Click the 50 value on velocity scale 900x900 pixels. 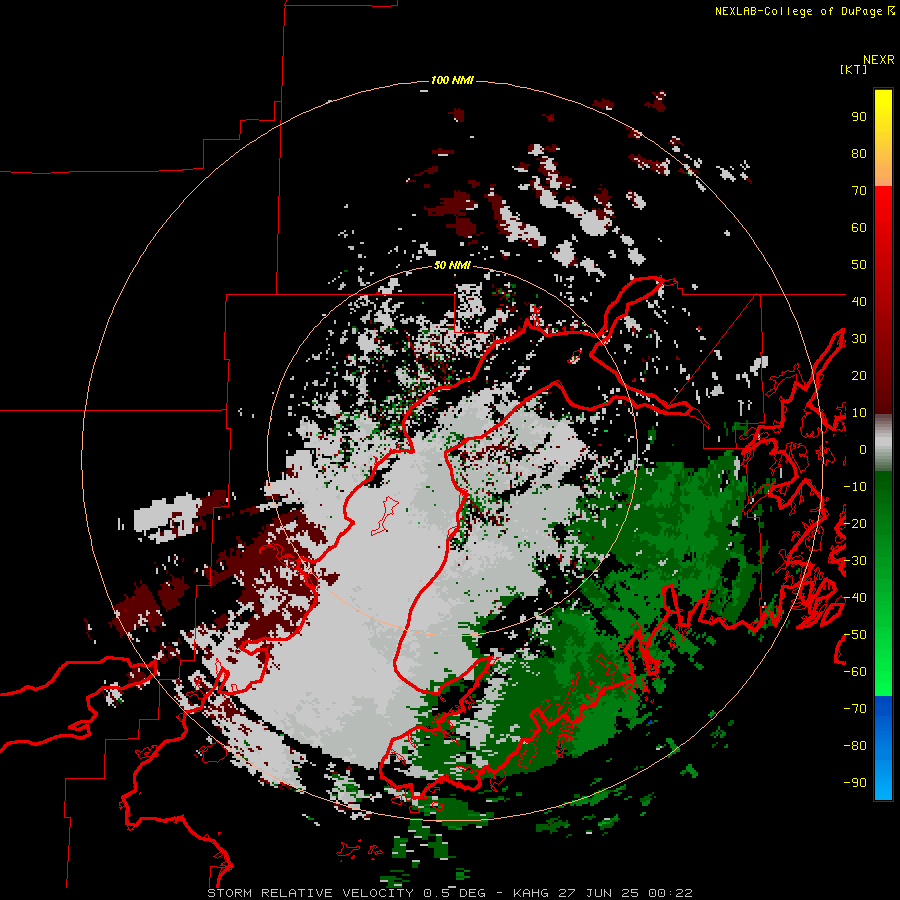pos(859,265)
